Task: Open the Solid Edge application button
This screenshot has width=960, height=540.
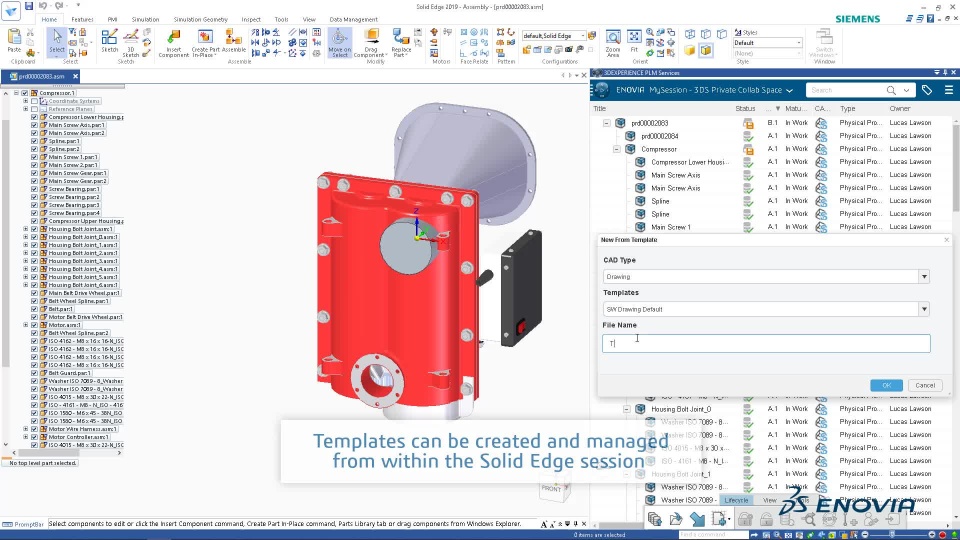Action: tap(11, 9)
